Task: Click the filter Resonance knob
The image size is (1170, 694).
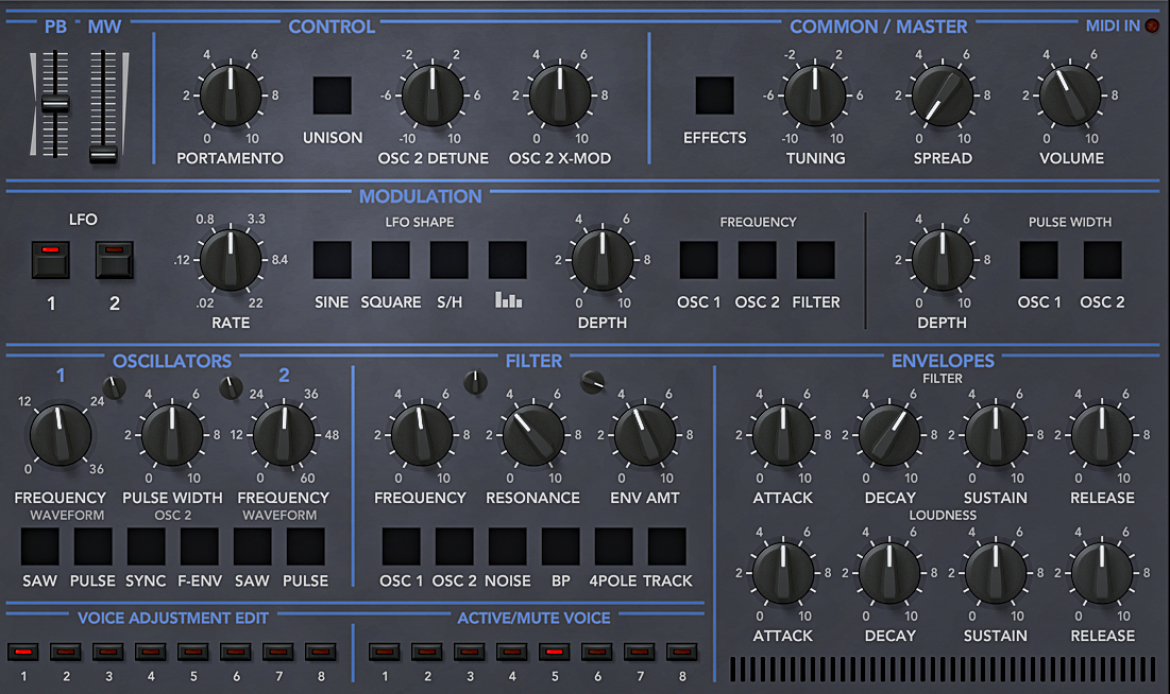Action: coord(533,435)
